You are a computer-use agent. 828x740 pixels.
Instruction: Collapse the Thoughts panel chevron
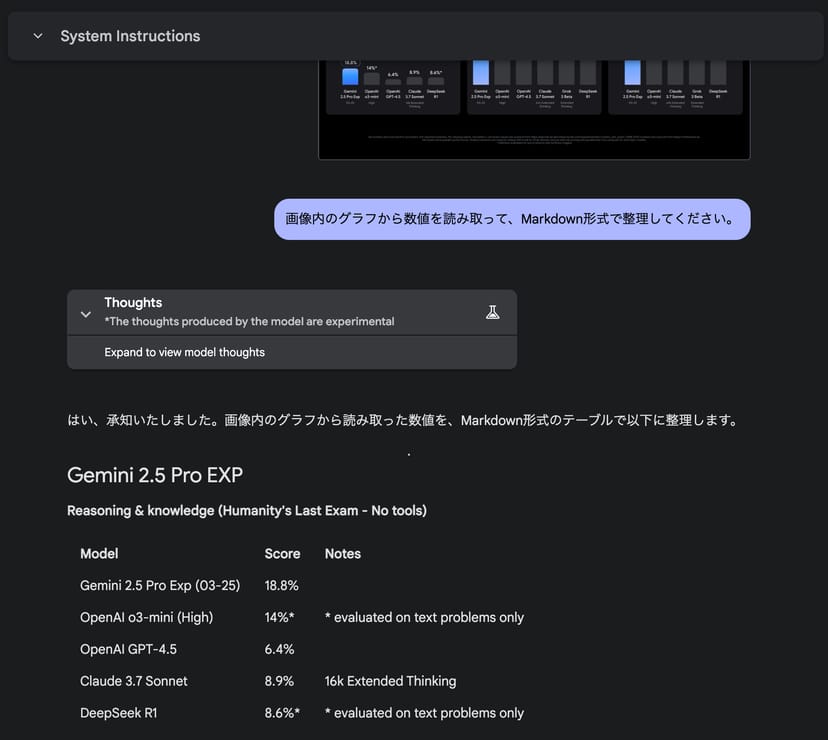[x=86, y=313]
